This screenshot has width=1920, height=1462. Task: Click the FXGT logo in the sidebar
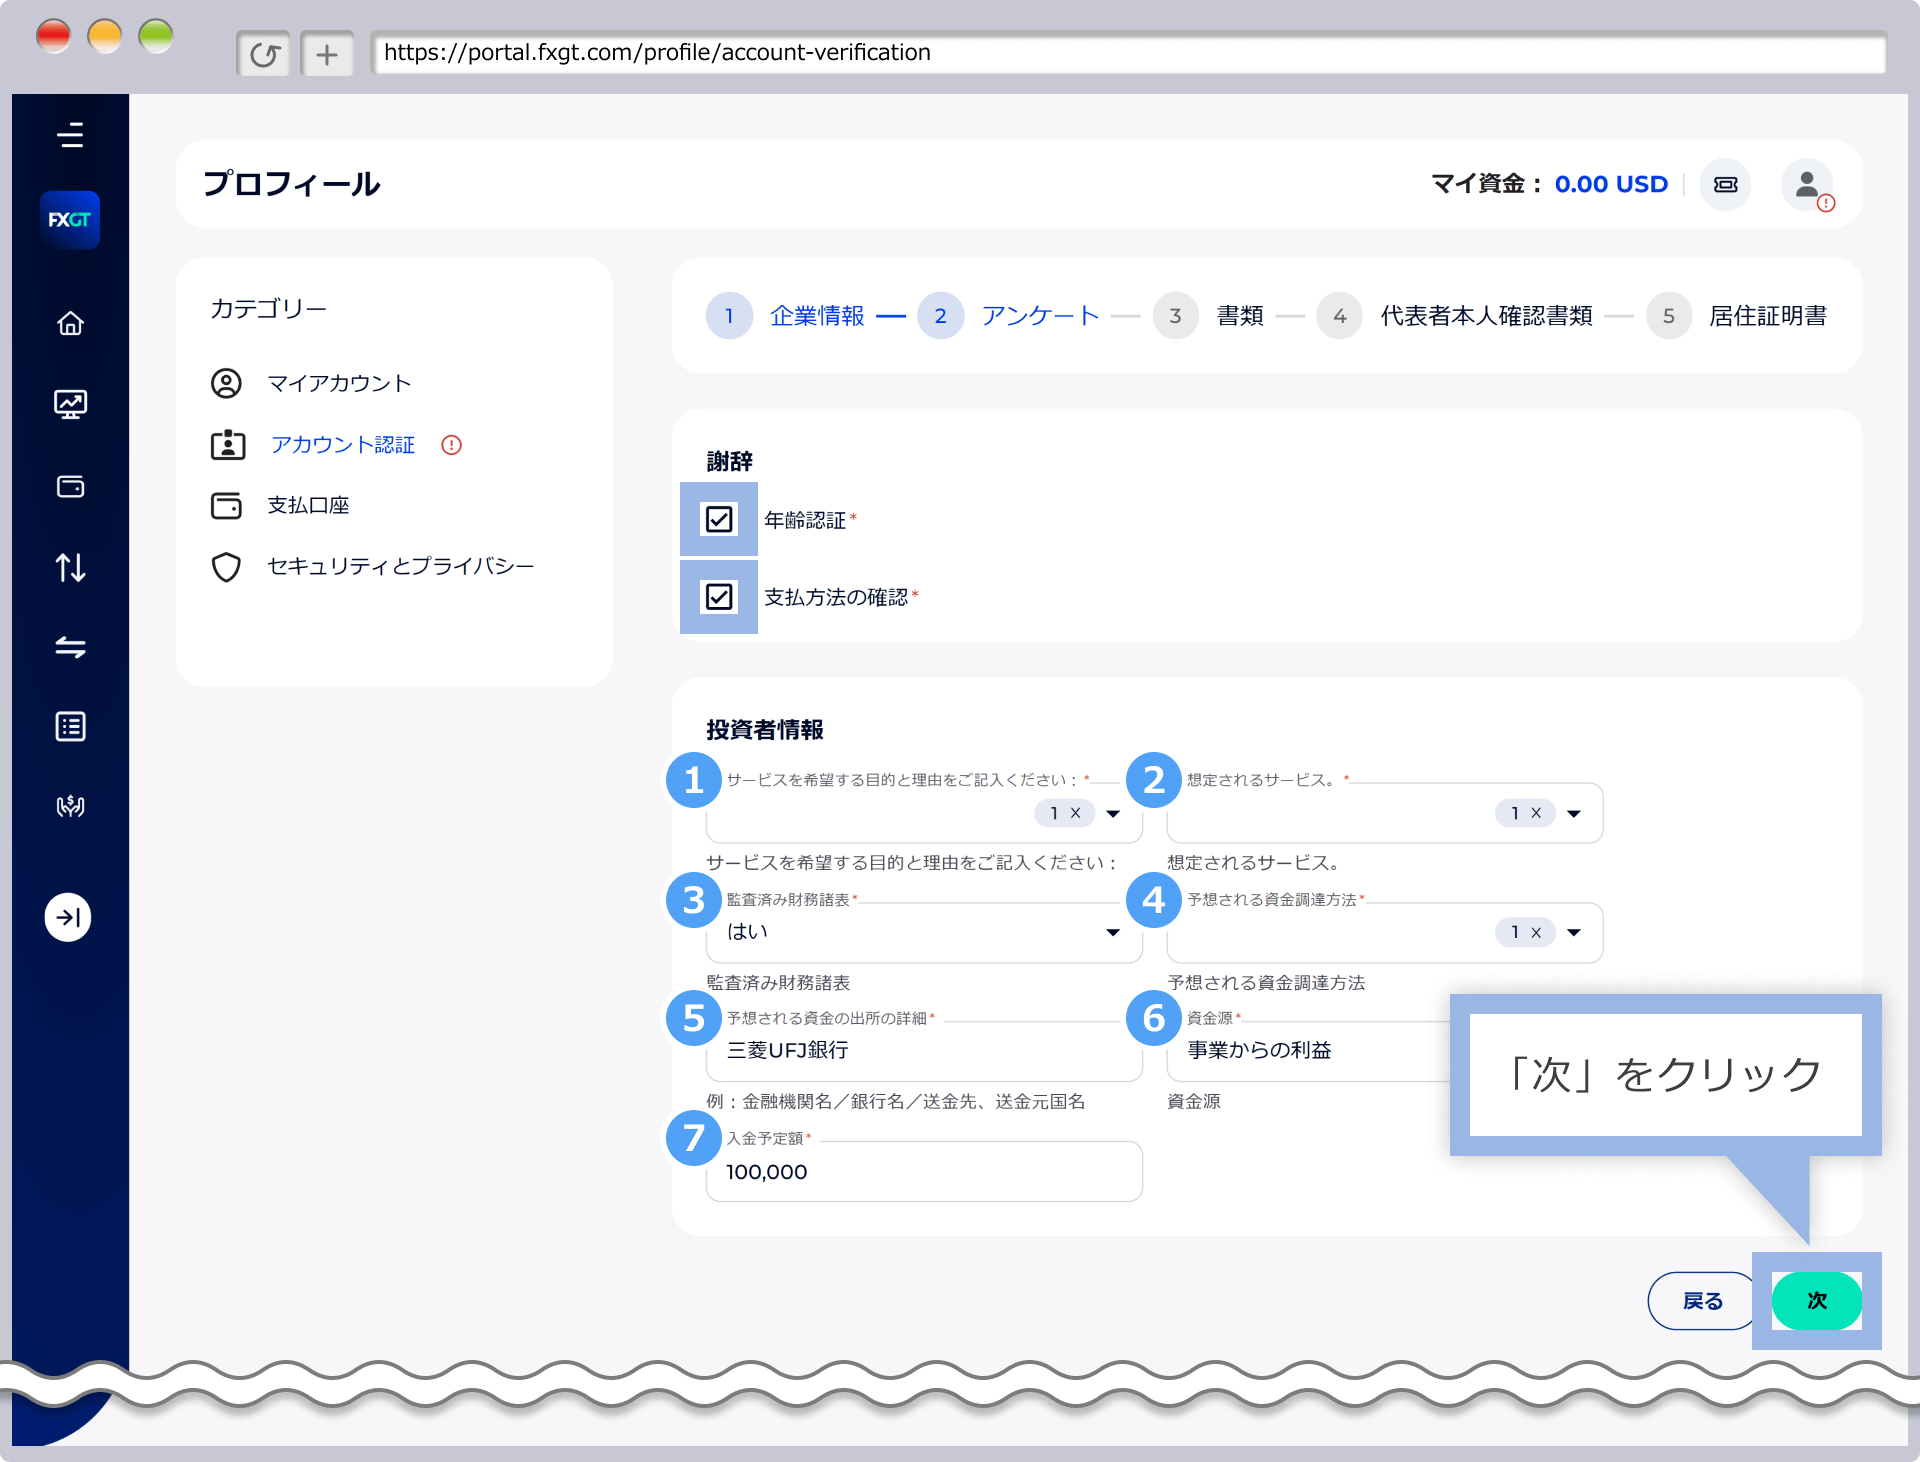[70, 219]
